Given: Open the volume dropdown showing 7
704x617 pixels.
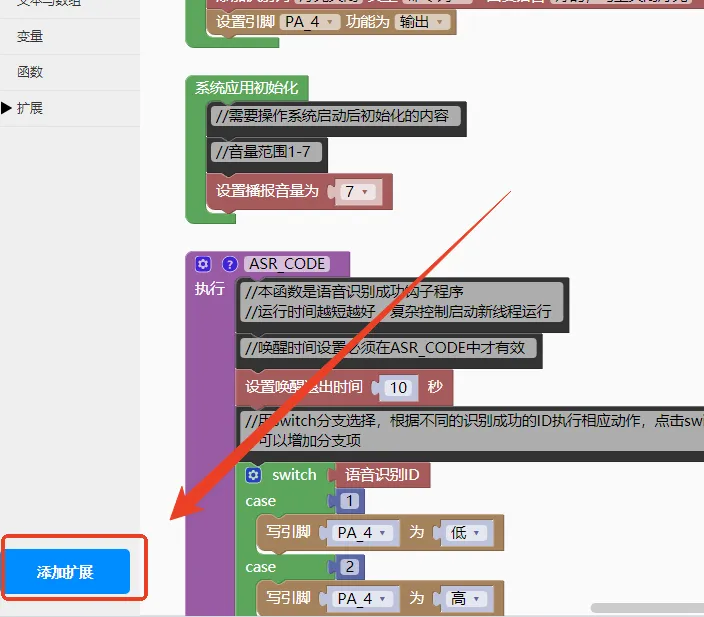Looking at the screenshot, I should tap(356, 191).
